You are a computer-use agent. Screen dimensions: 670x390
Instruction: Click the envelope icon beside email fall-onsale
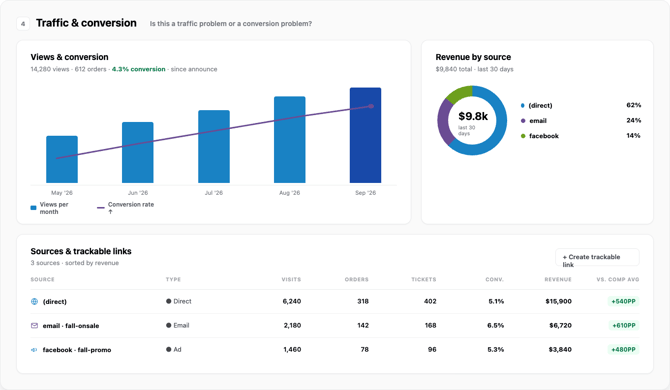(x=35, y=325)
